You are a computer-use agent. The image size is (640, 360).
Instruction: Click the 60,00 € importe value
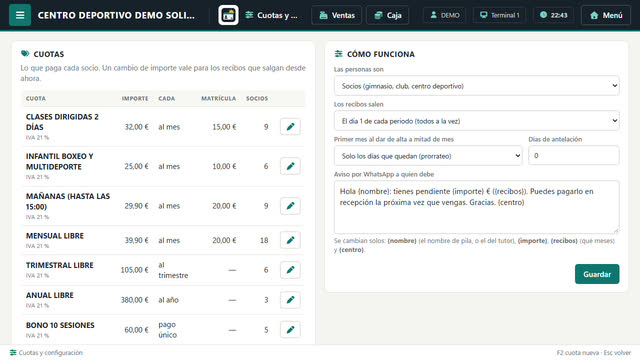point(136,330)
